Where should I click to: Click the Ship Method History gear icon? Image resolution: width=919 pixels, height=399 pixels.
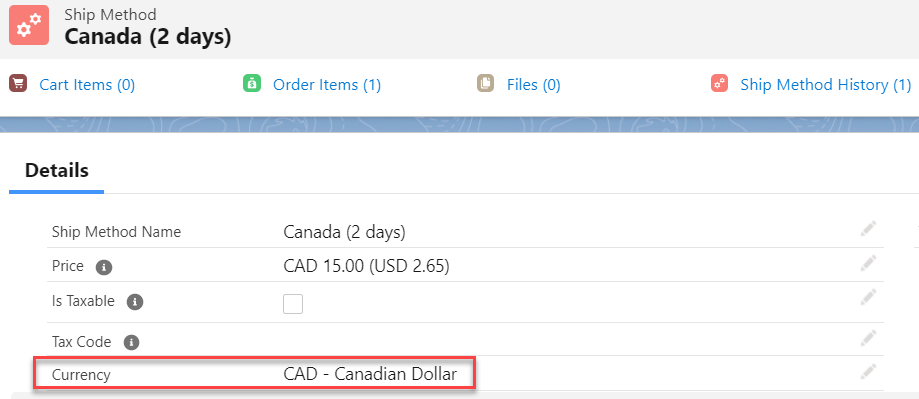(719, 84)
